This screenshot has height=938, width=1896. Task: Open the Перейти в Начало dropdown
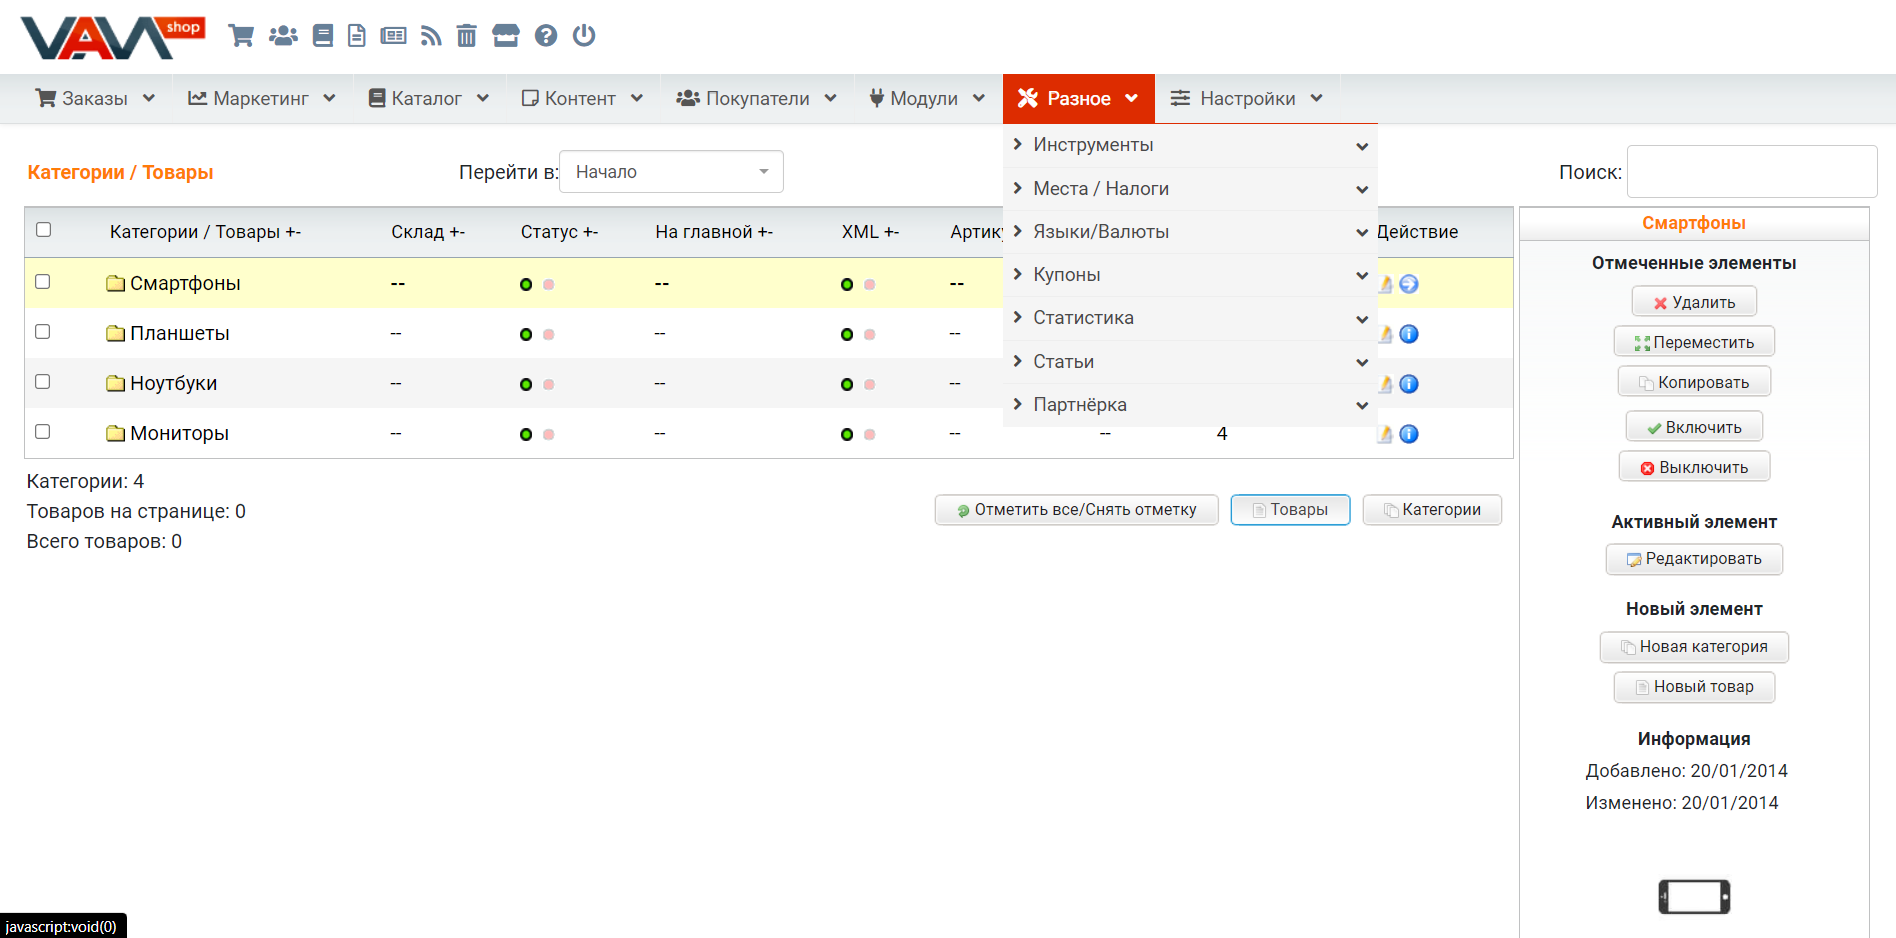point(671,172)
